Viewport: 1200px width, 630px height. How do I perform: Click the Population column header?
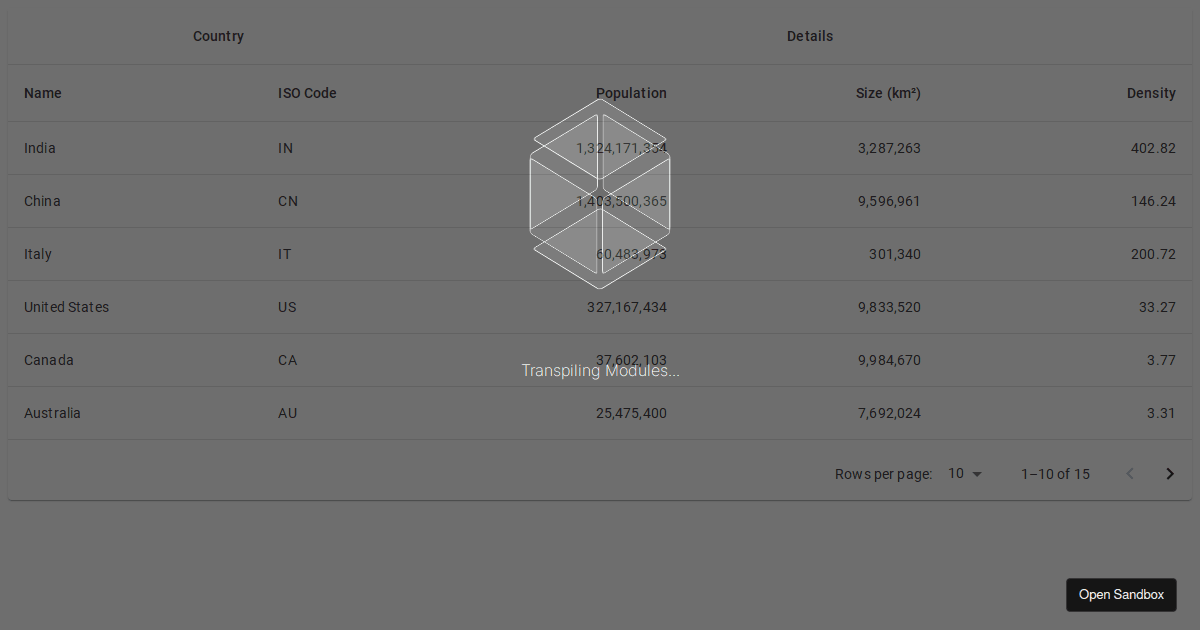(x=631, y=93)
